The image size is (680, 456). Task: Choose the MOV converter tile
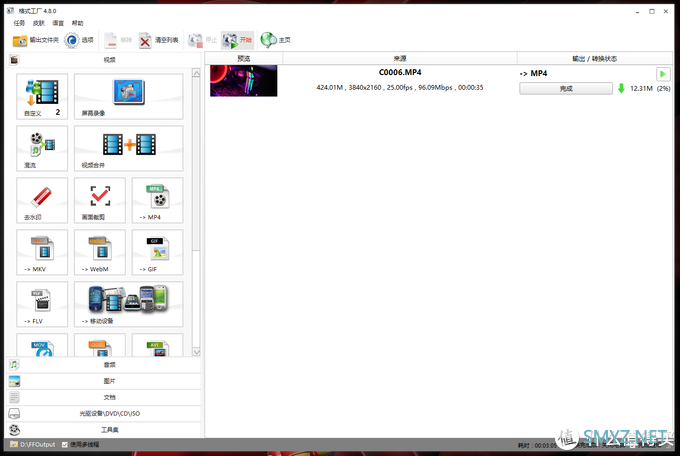tap(42, 345)
